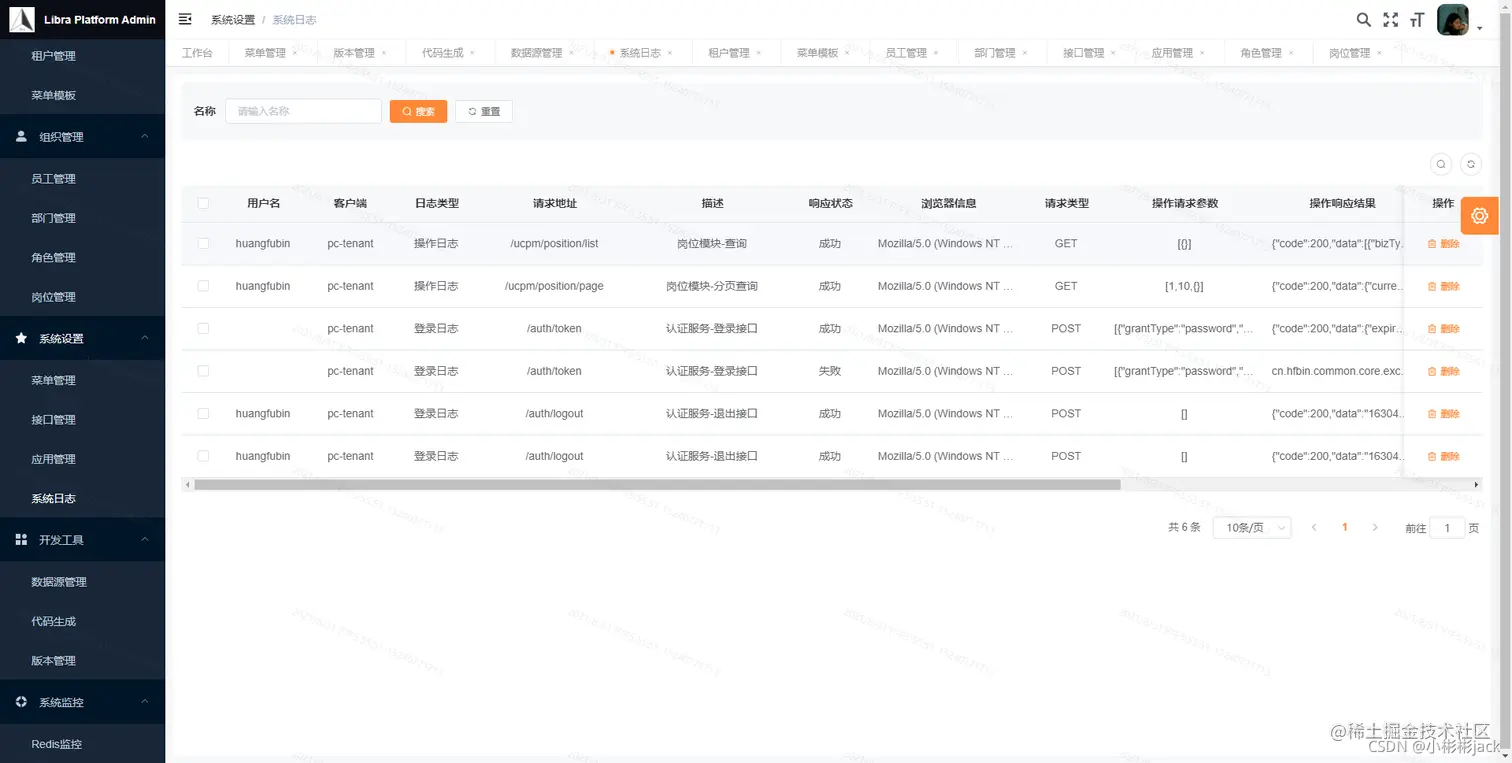Image resolution: width=1512 pixels, height=763 pixels.
Task: Switch to the 工作台 tab
Action: [x=197, y=52]
